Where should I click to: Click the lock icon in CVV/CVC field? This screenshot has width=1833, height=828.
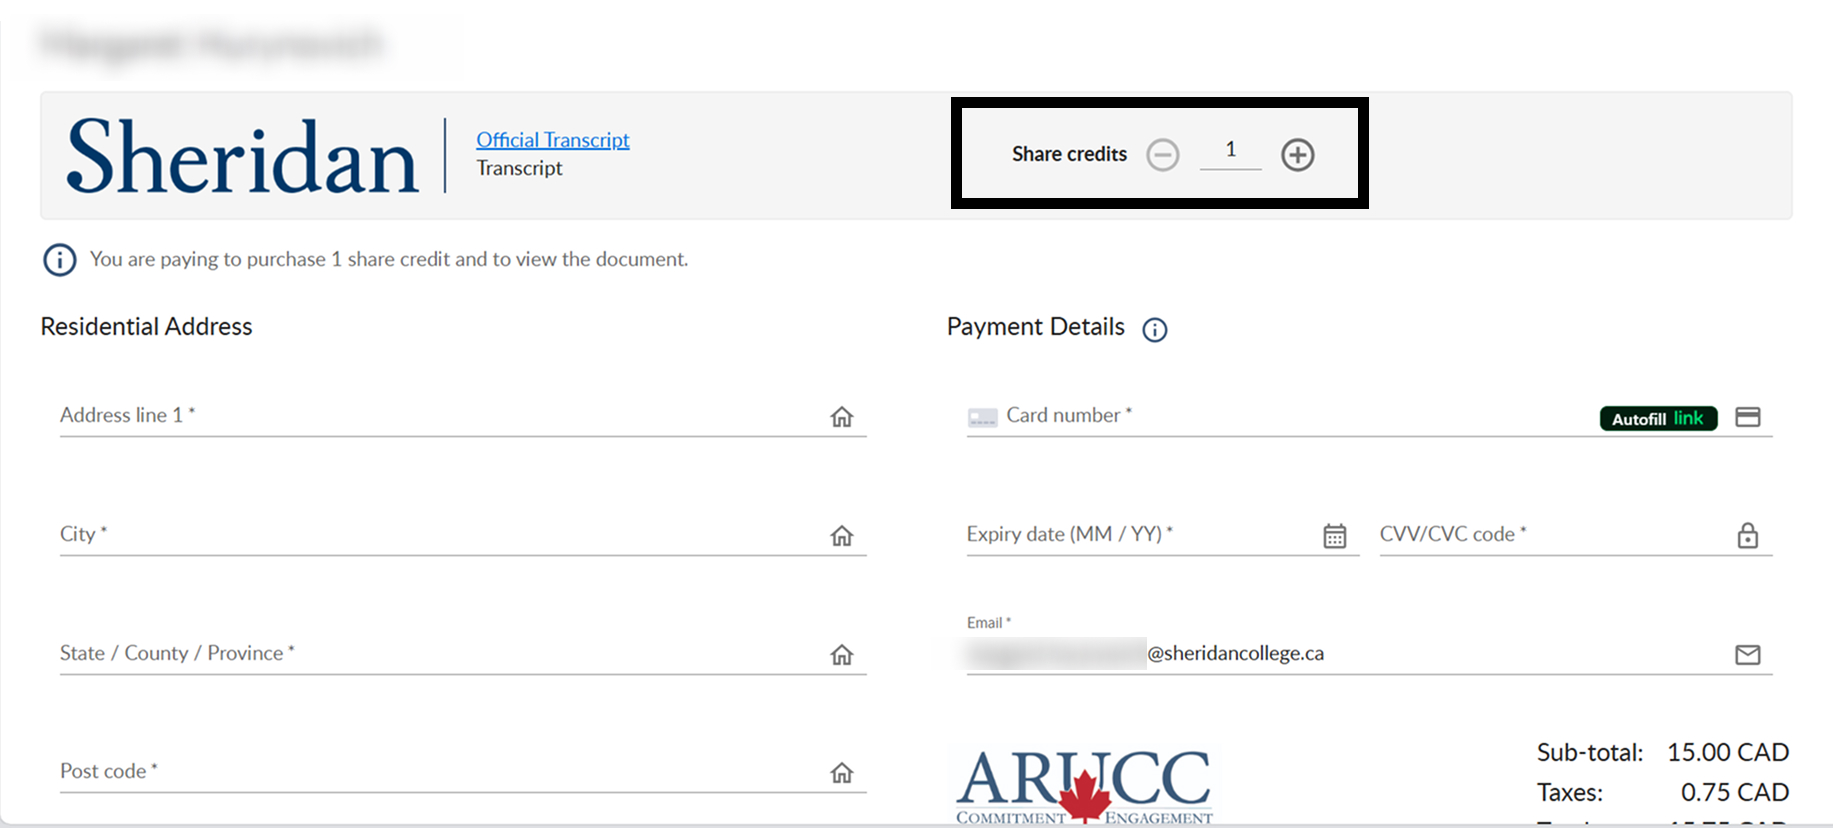1748,536
